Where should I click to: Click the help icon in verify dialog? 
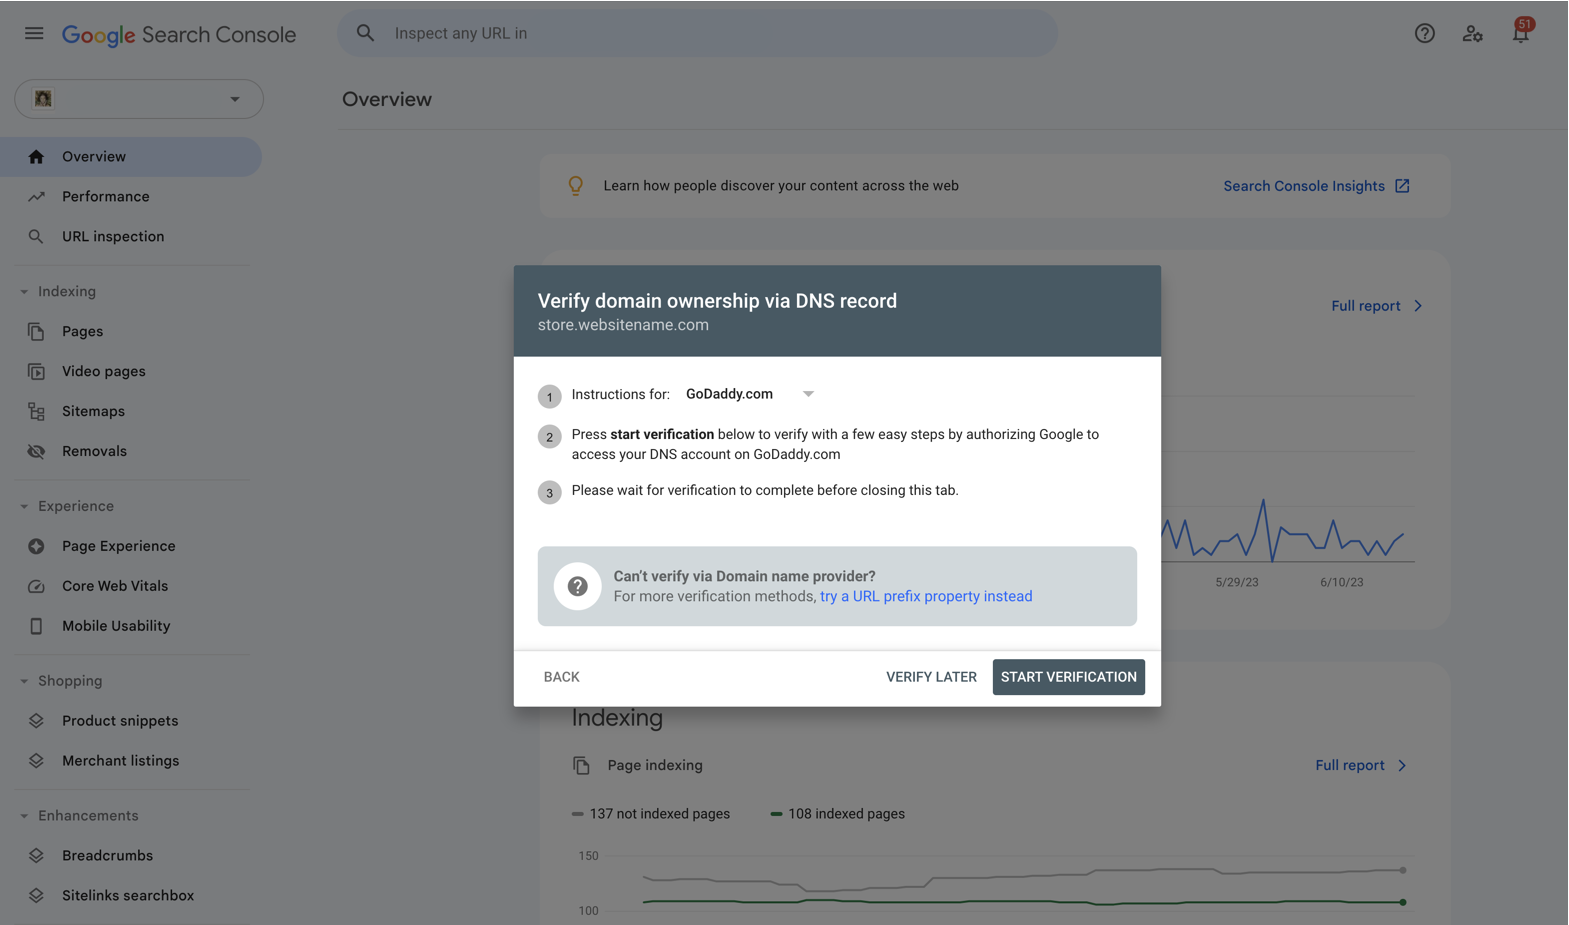point(577,586)
